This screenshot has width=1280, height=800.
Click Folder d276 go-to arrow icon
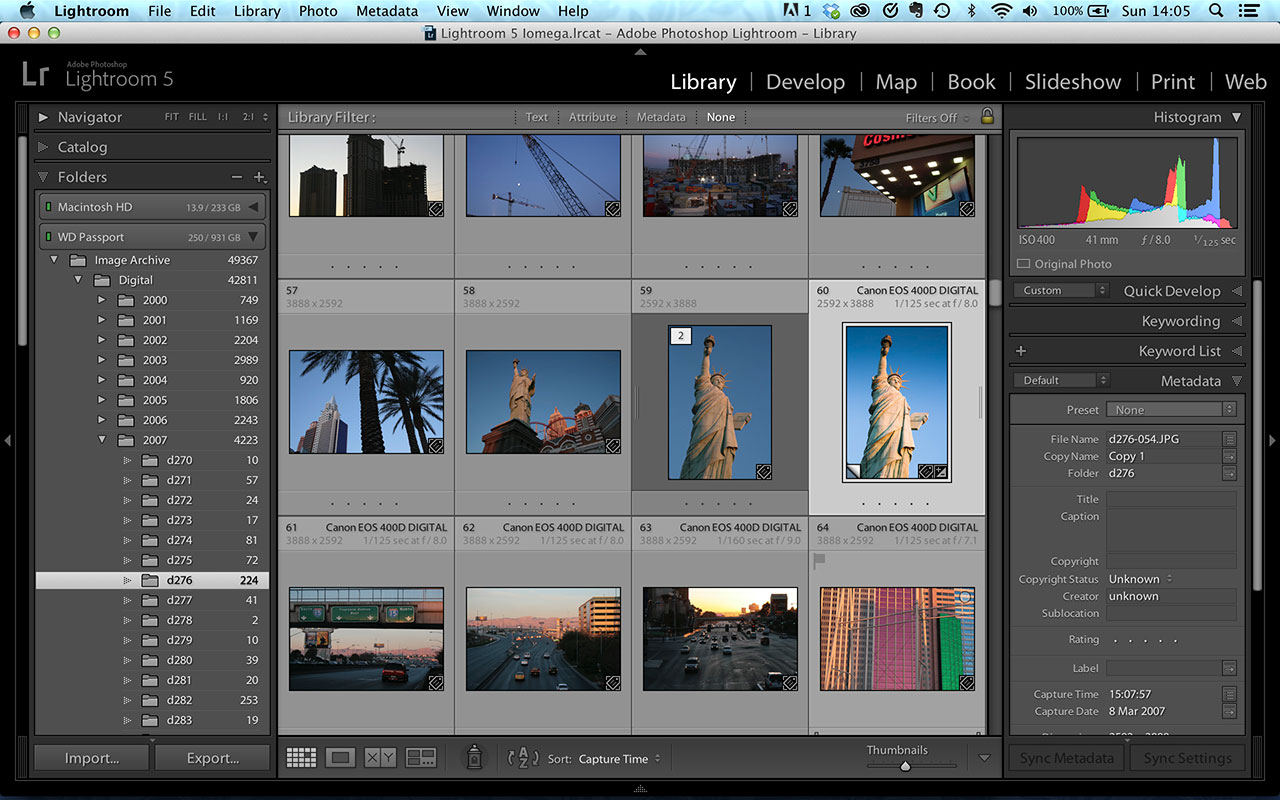point(1229,473)
